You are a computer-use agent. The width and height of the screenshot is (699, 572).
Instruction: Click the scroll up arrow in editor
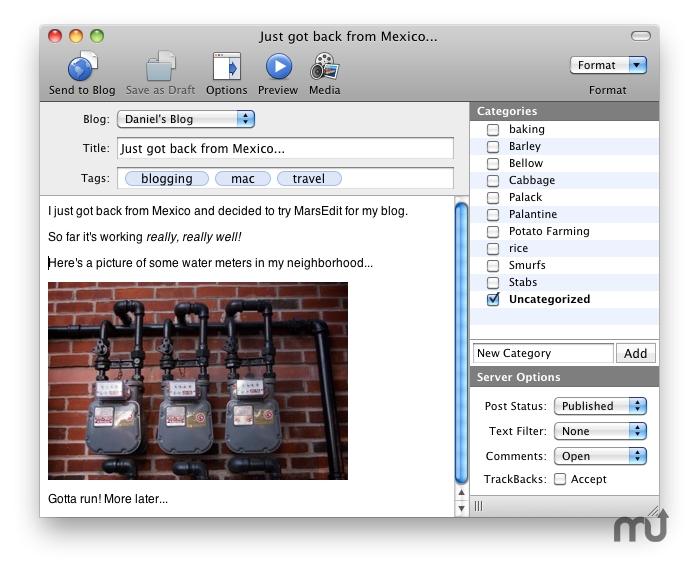(x=461, y=492)
